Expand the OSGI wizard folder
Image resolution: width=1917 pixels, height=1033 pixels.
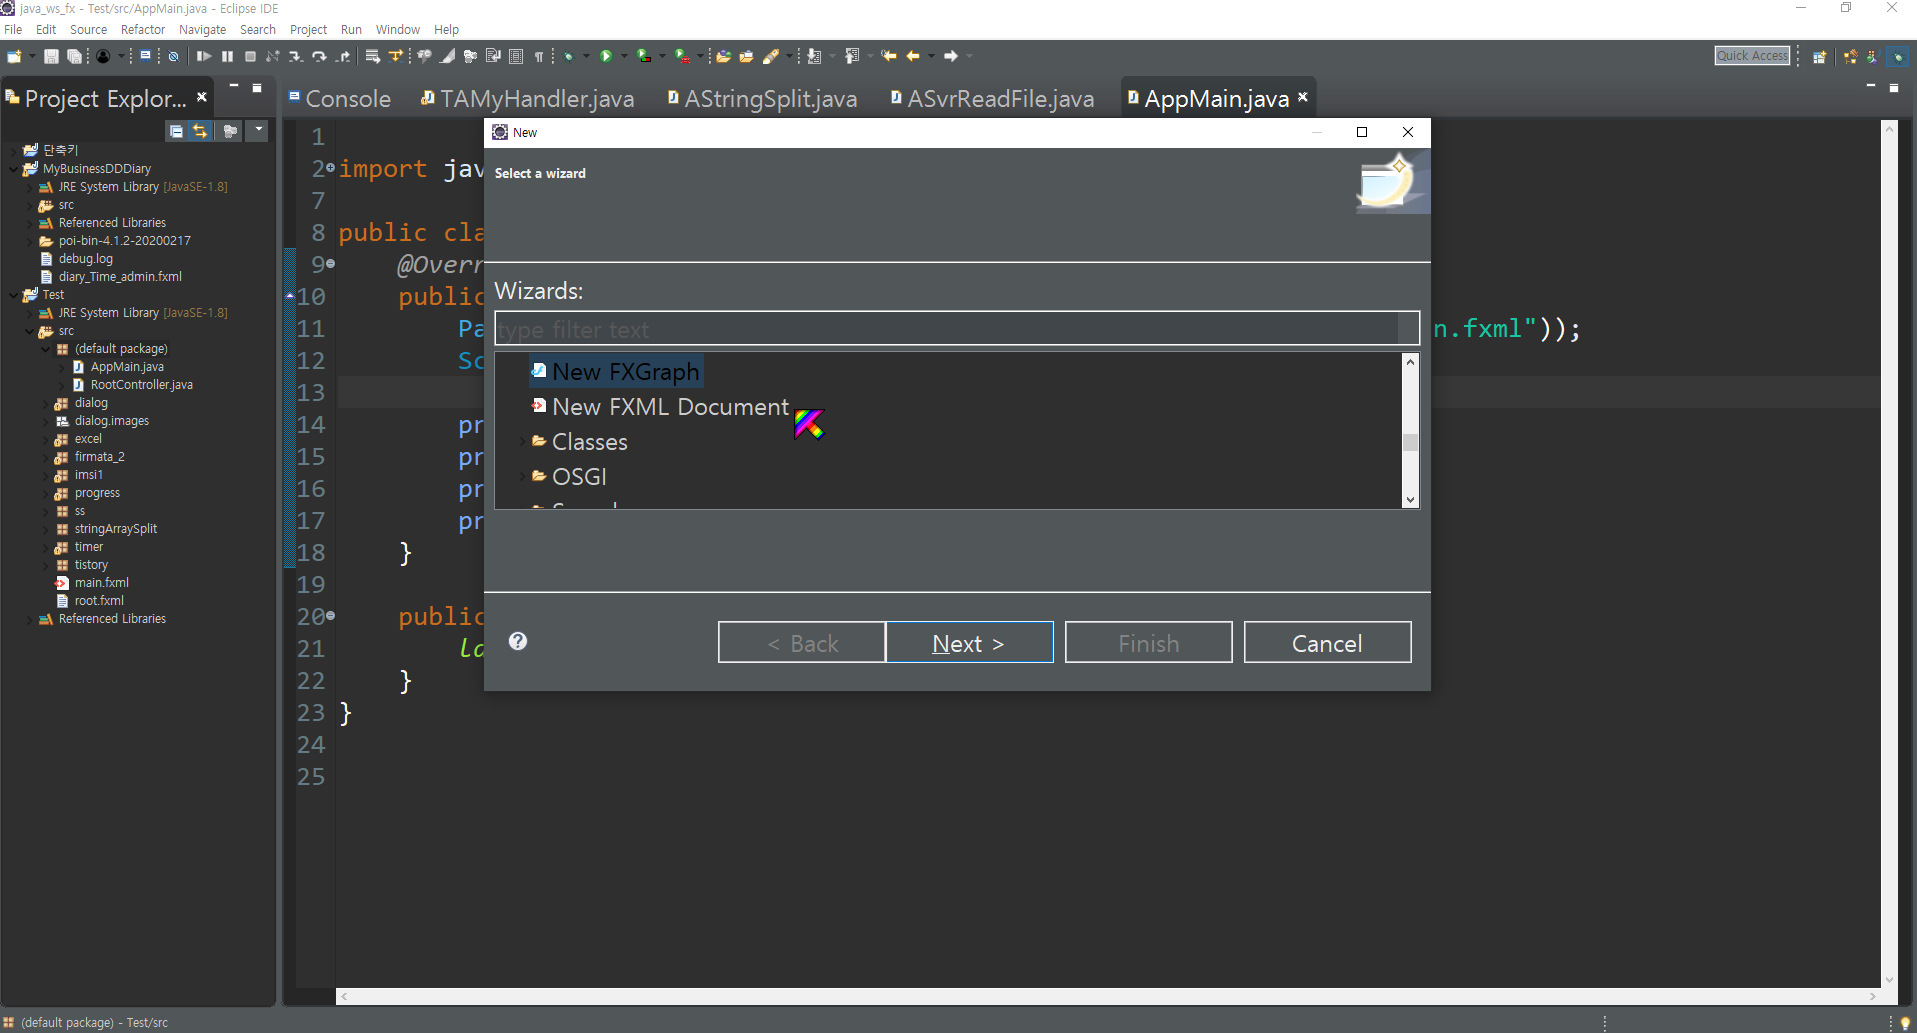(522, 476)
